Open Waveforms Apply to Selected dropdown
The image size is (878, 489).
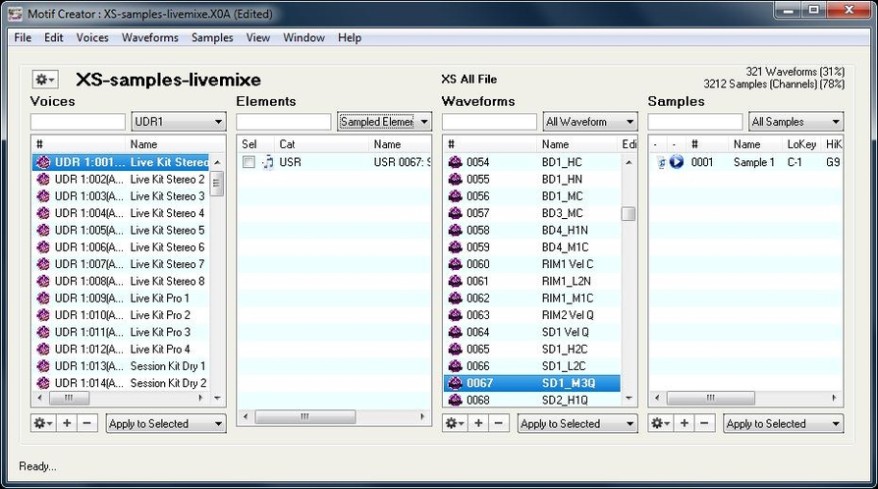(x=578, y=423)
